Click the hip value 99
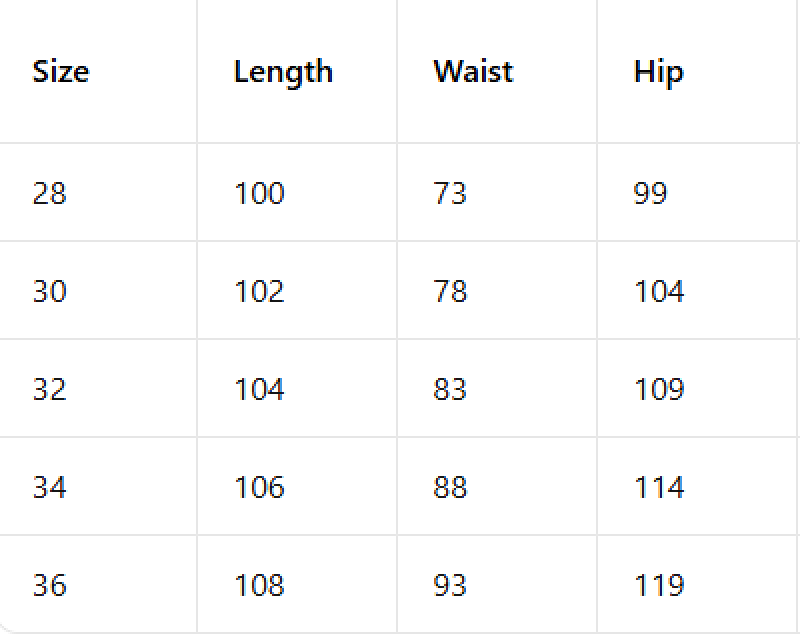The image size is (800, 636). 650,193
